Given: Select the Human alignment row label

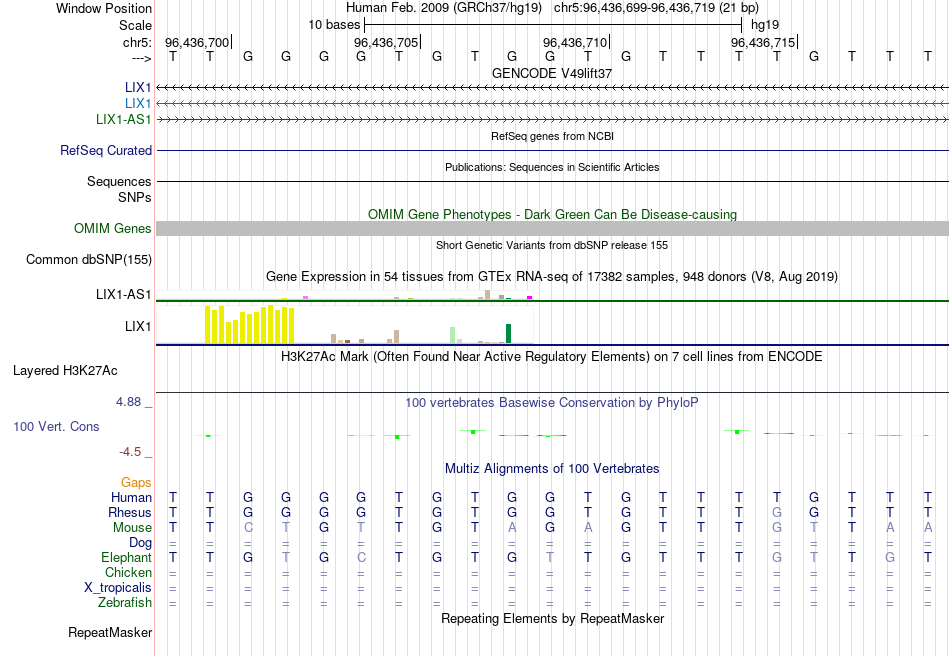Looking at the screenshot, I should [131, 497].
